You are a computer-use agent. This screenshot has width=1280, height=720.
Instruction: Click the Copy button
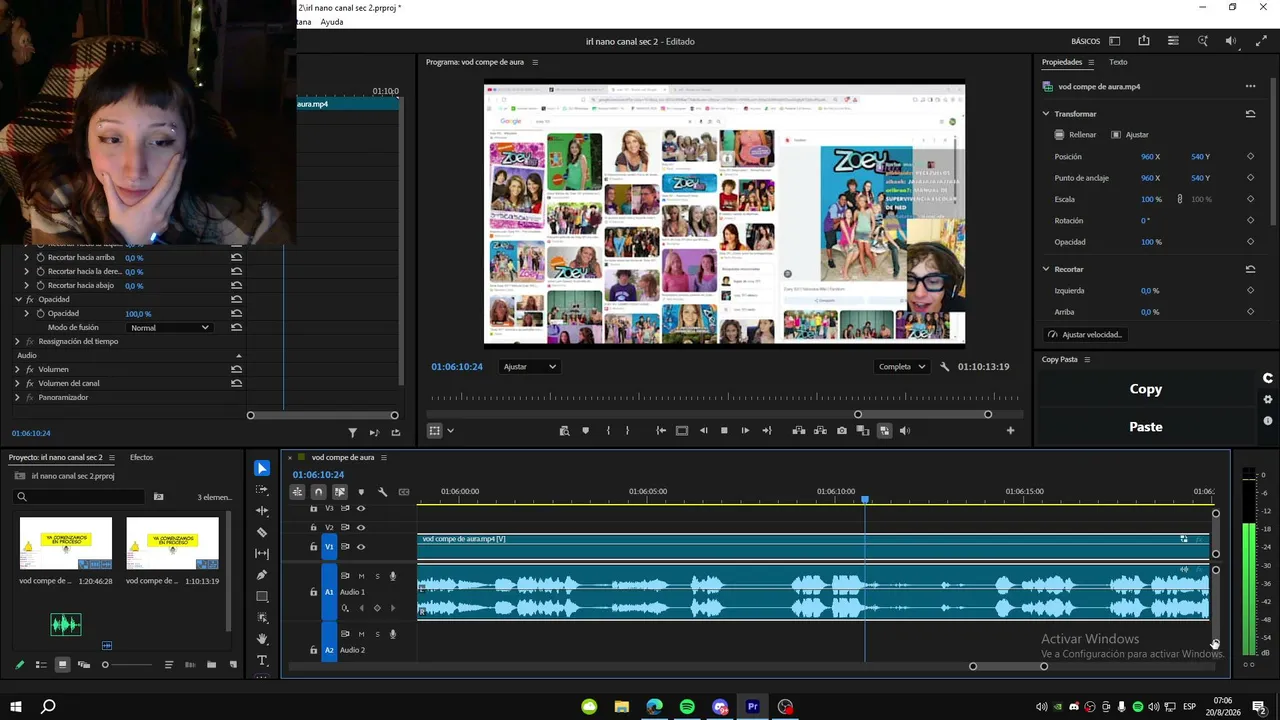1146,389
